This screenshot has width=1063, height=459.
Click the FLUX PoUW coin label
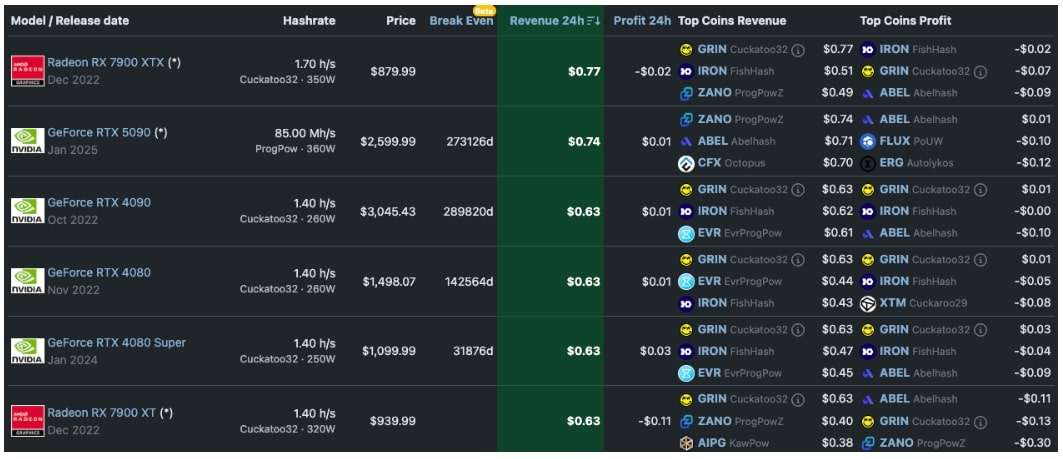(913, 141)
